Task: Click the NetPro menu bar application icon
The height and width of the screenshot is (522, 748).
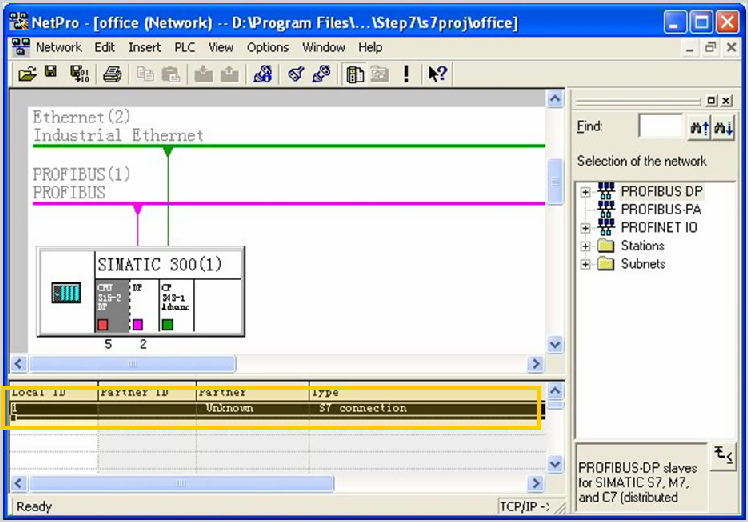Action: point(21,47)
